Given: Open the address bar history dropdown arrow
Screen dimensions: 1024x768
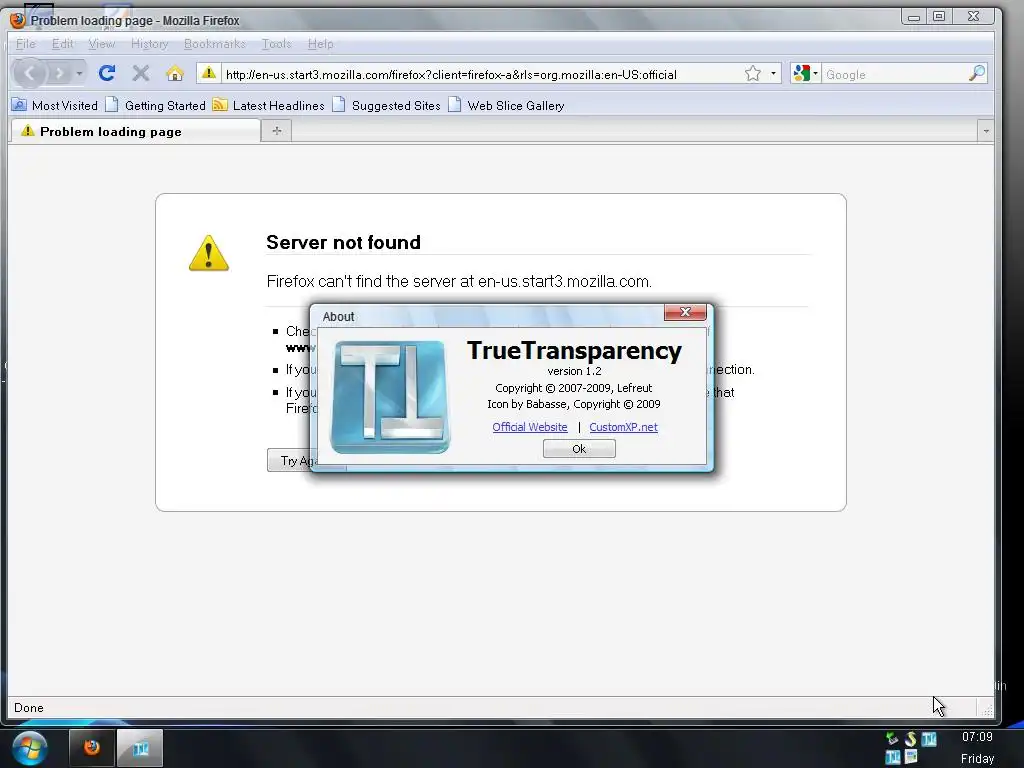Looking at the screenshot, I should coord(773,74).
